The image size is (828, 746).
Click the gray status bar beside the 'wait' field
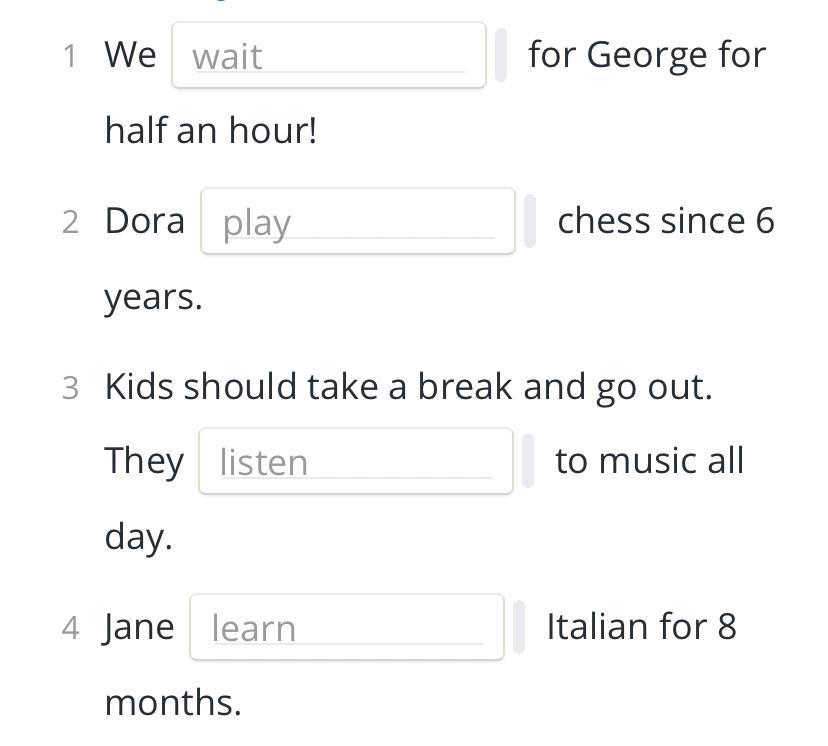click(x=501, y=55)
